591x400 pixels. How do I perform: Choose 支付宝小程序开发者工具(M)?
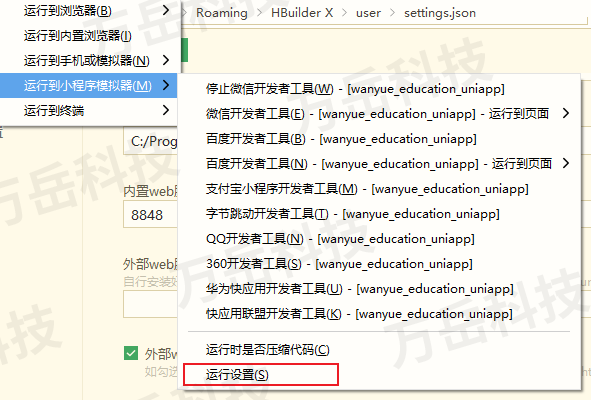coord(379,189)
